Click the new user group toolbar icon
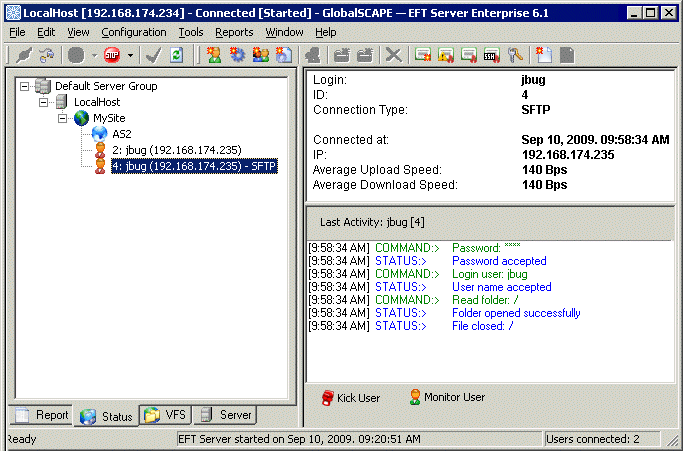This screenshot has height=451, width=683. coord(260,55)
